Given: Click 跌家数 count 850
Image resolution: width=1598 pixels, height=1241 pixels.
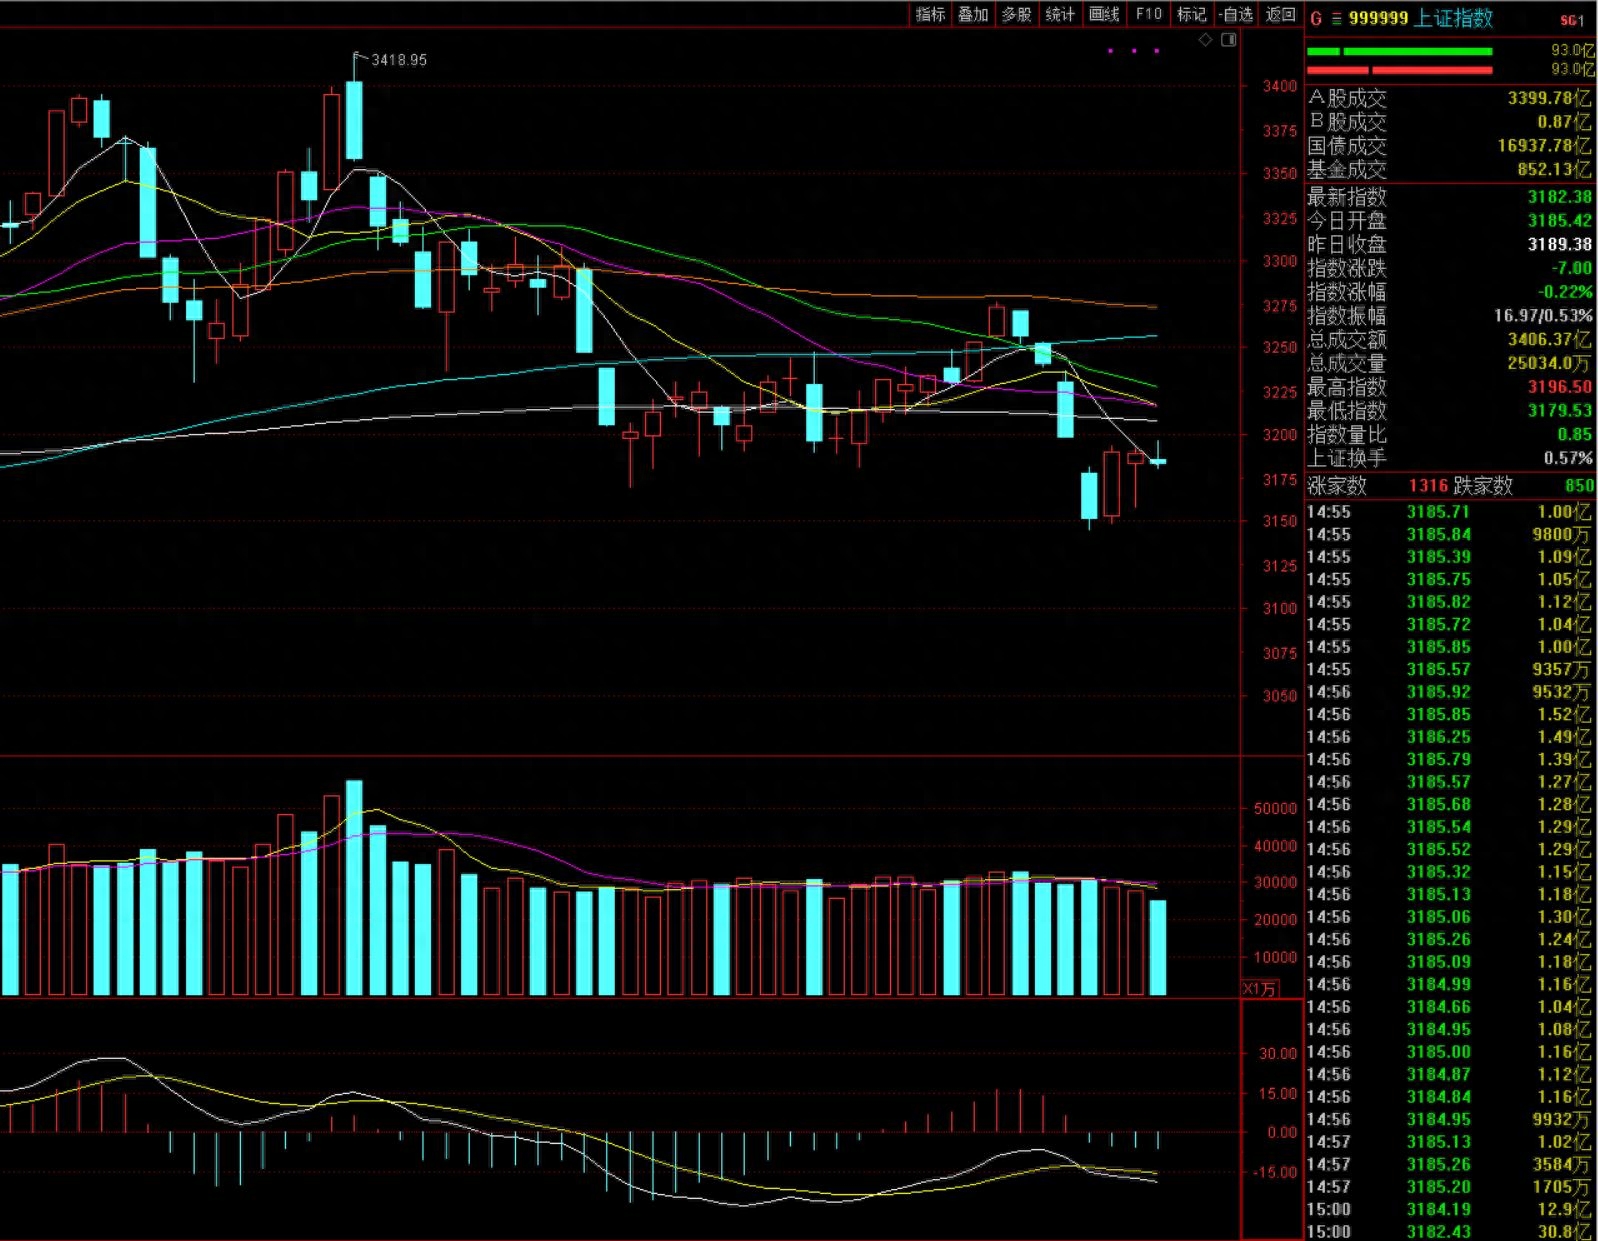Looking at the screenshot, I should [x=1579, y=486].
